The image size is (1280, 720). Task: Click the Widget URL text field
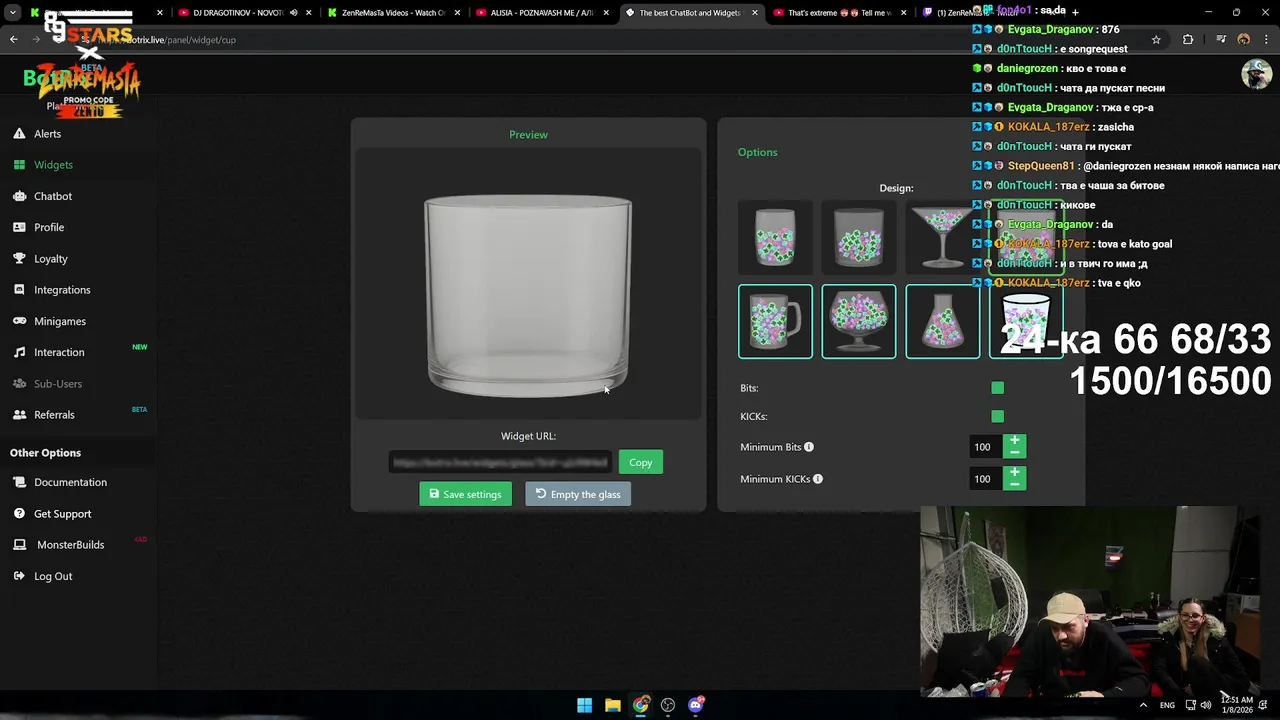(x=500, y=462)
